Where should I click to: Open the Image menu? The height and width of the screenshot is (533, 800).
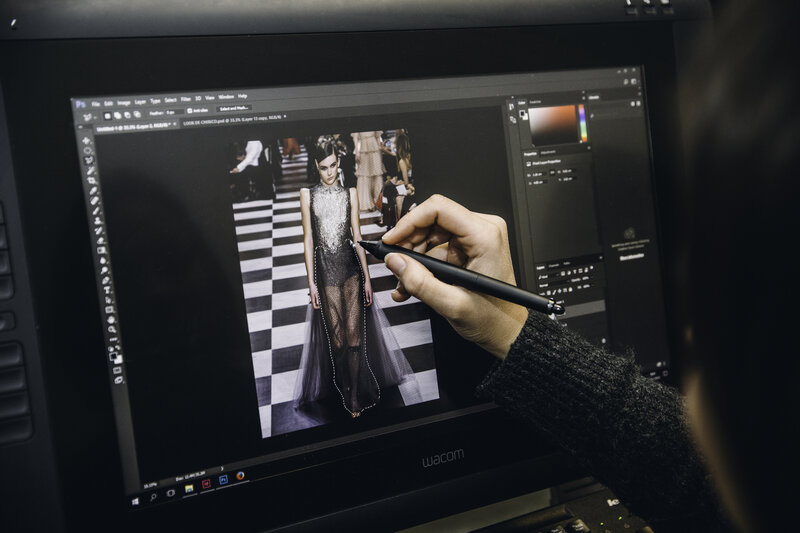(x=124, y=103)
